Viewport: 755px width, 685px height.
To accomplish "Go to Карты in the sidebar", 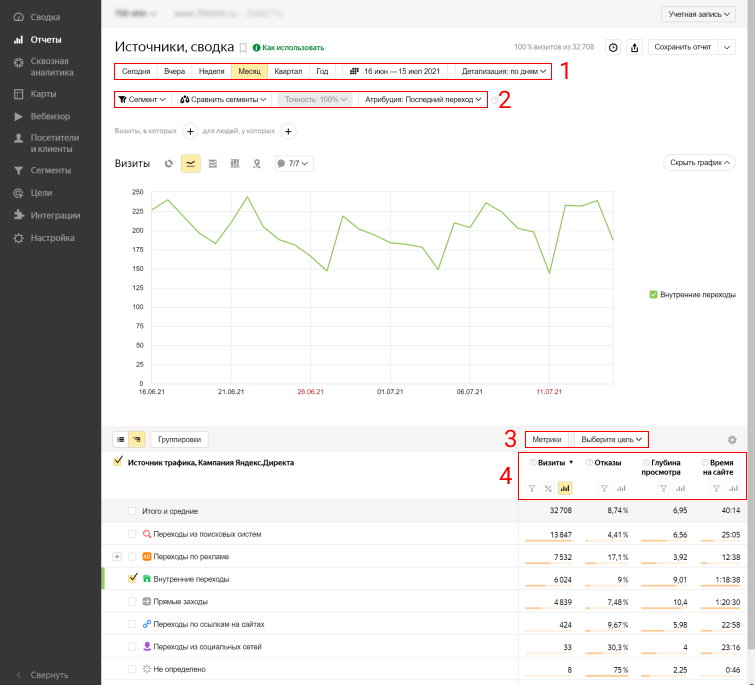I will point(42,94).
